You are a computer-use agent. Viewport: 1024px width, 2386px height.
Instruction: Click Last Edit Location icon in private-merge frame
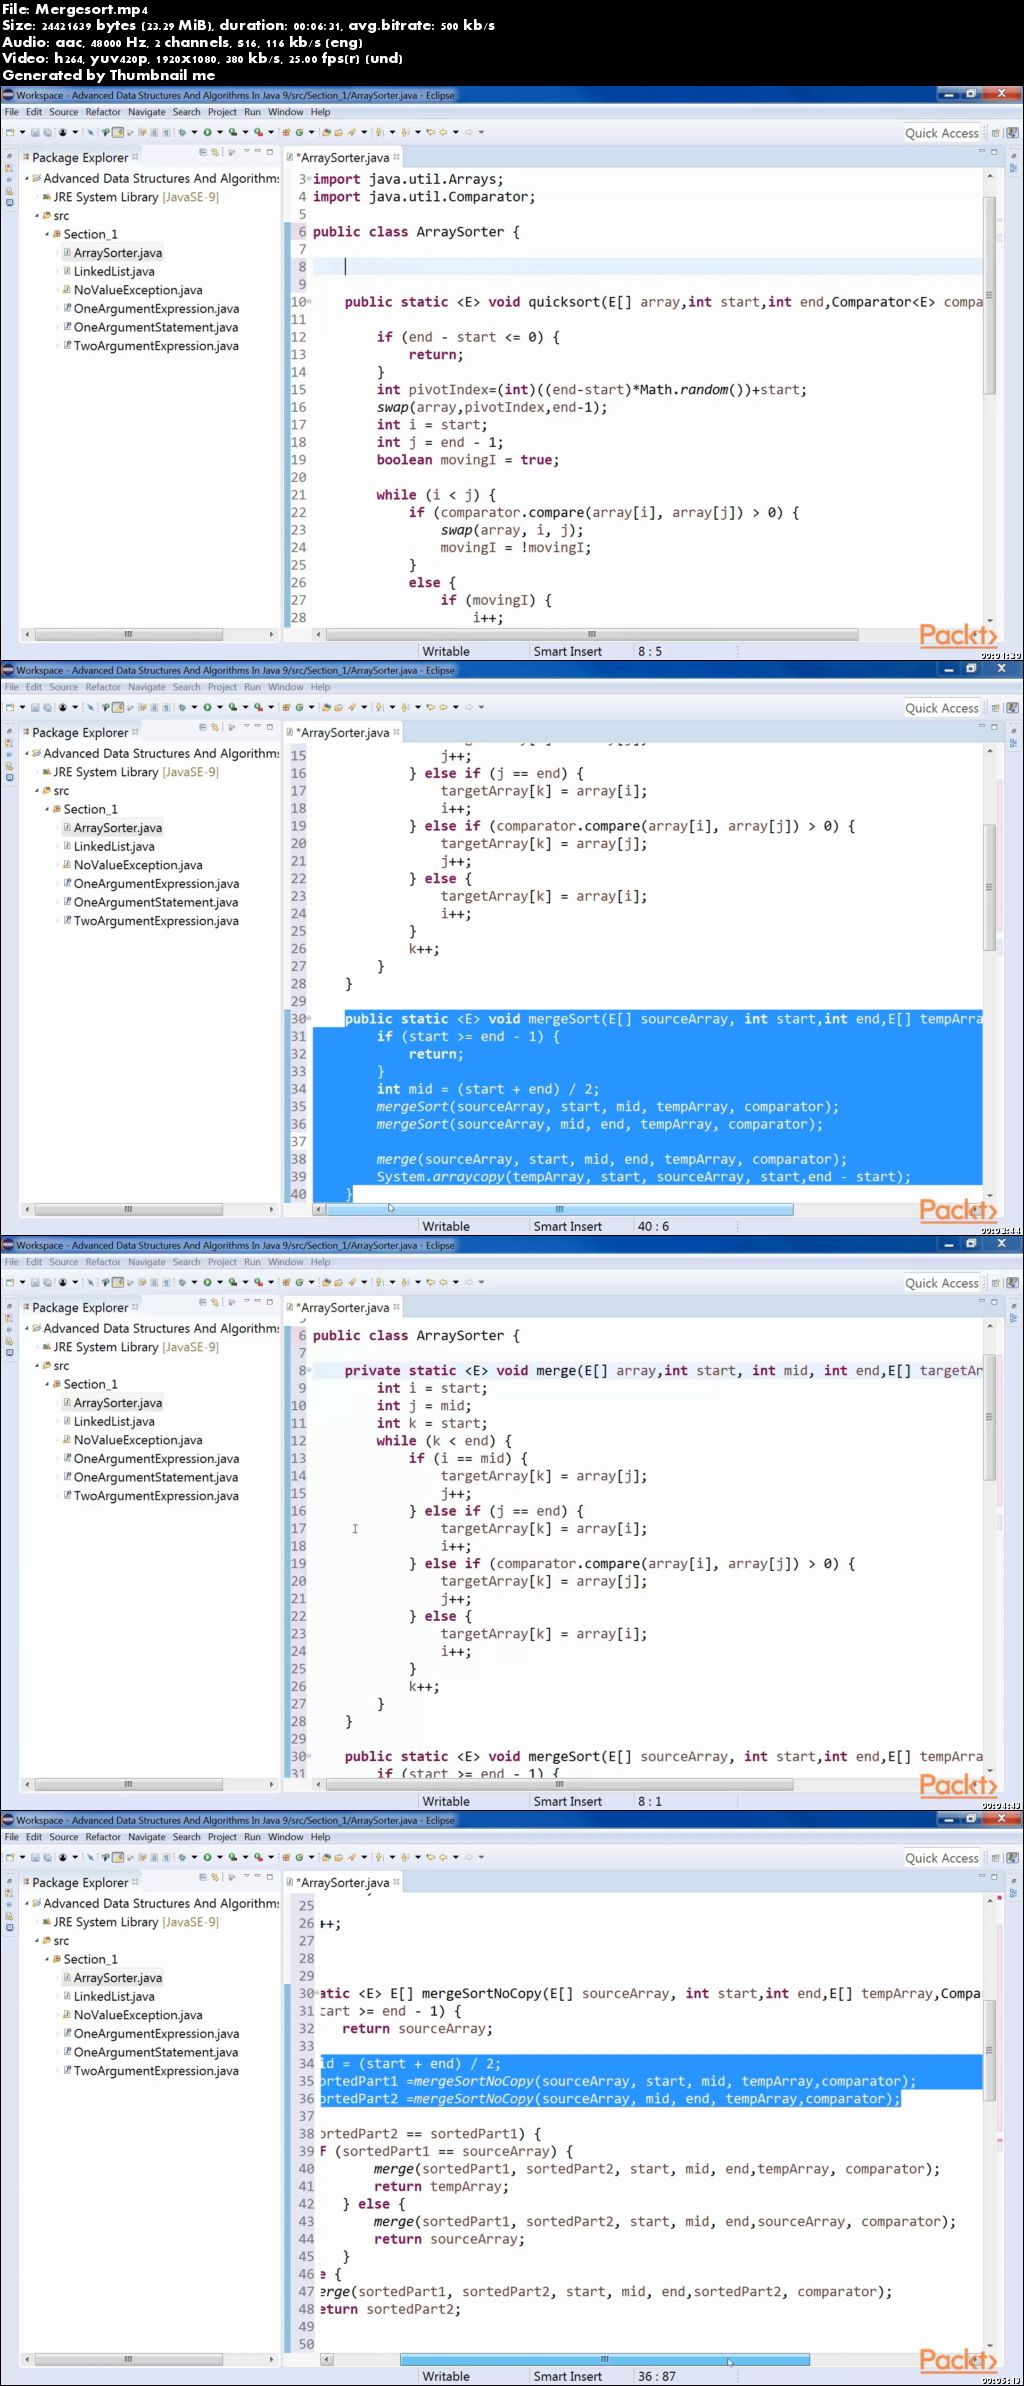click(x=430, y=1282)
